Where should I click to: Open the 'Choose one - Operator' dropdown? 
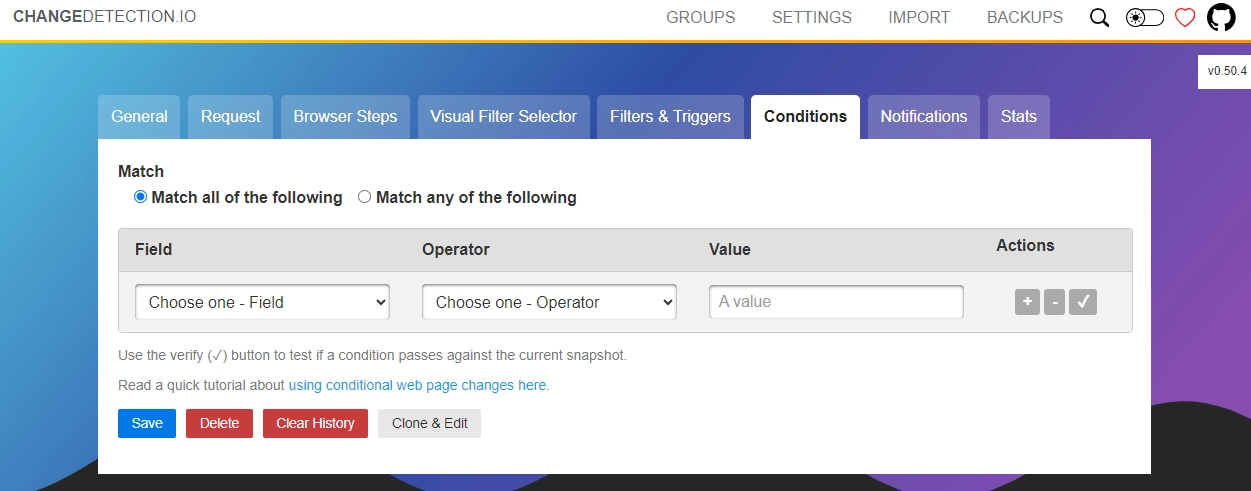[549, 302]
